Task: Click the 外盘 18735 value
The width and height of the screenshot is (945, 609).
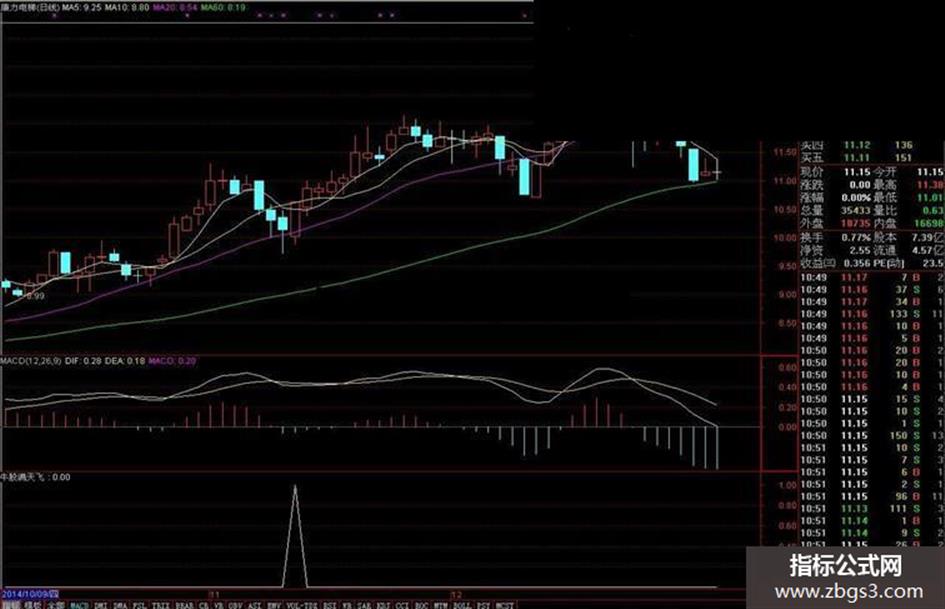Action: pyautogui.click(x=856, y=223)
